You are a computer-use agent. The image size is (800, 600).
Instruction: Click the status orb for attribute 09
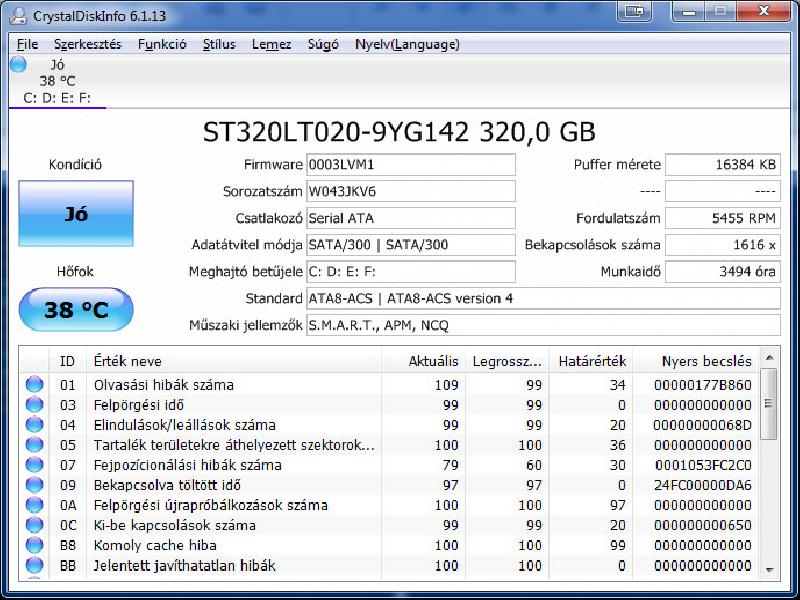point(35,484)
